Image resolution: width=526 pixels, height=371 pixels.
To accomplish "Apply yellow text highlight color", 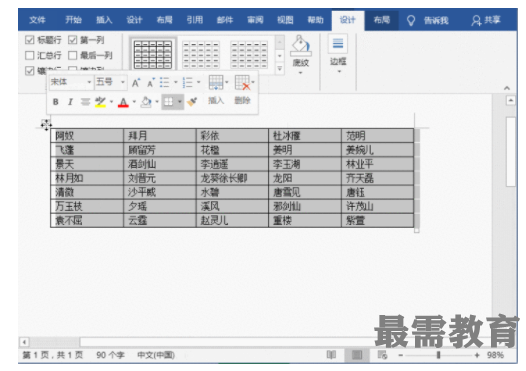I will click(100, 102).
